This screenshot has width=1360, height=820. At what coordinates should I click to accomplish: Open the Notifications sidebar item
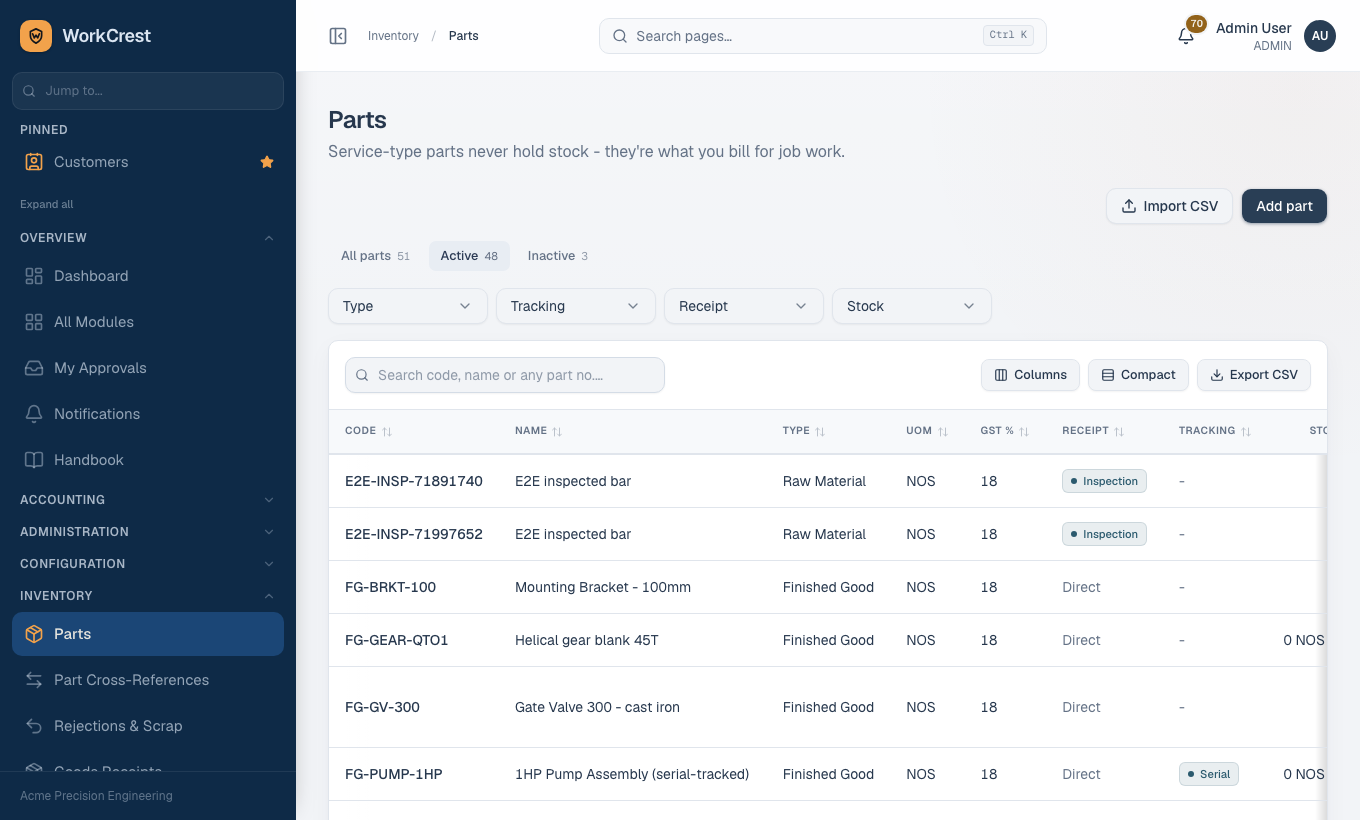pyautogui.click(x=148, y=414)
